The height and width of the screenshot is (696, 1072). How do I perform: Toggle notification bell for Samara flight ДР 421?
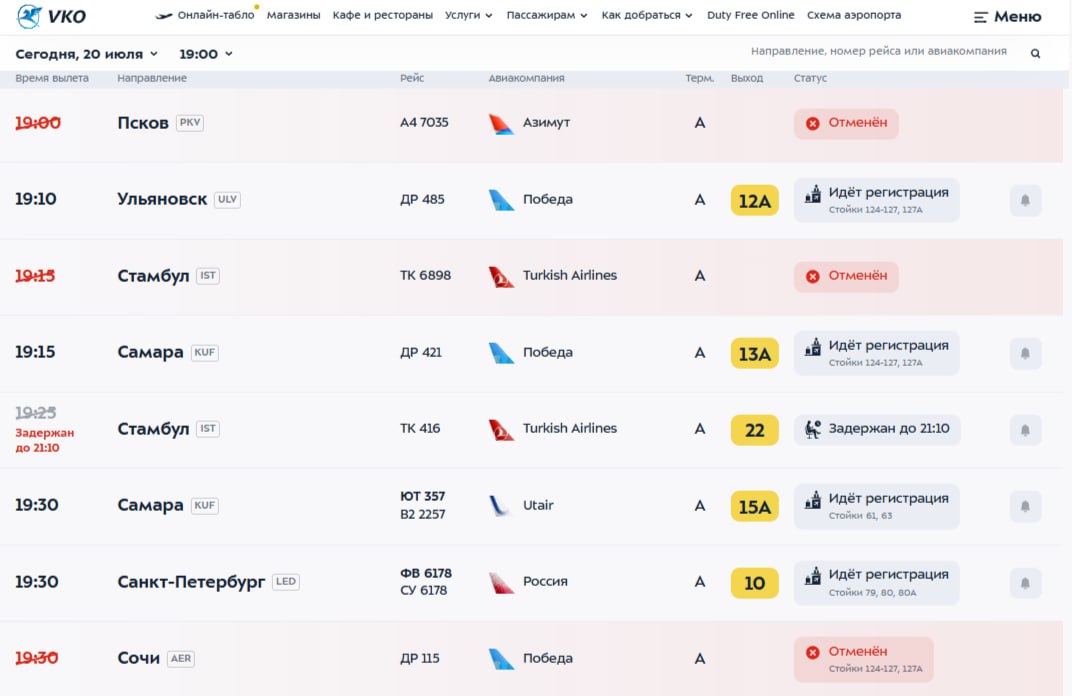pyautogui.click(x=1025, y=353)
